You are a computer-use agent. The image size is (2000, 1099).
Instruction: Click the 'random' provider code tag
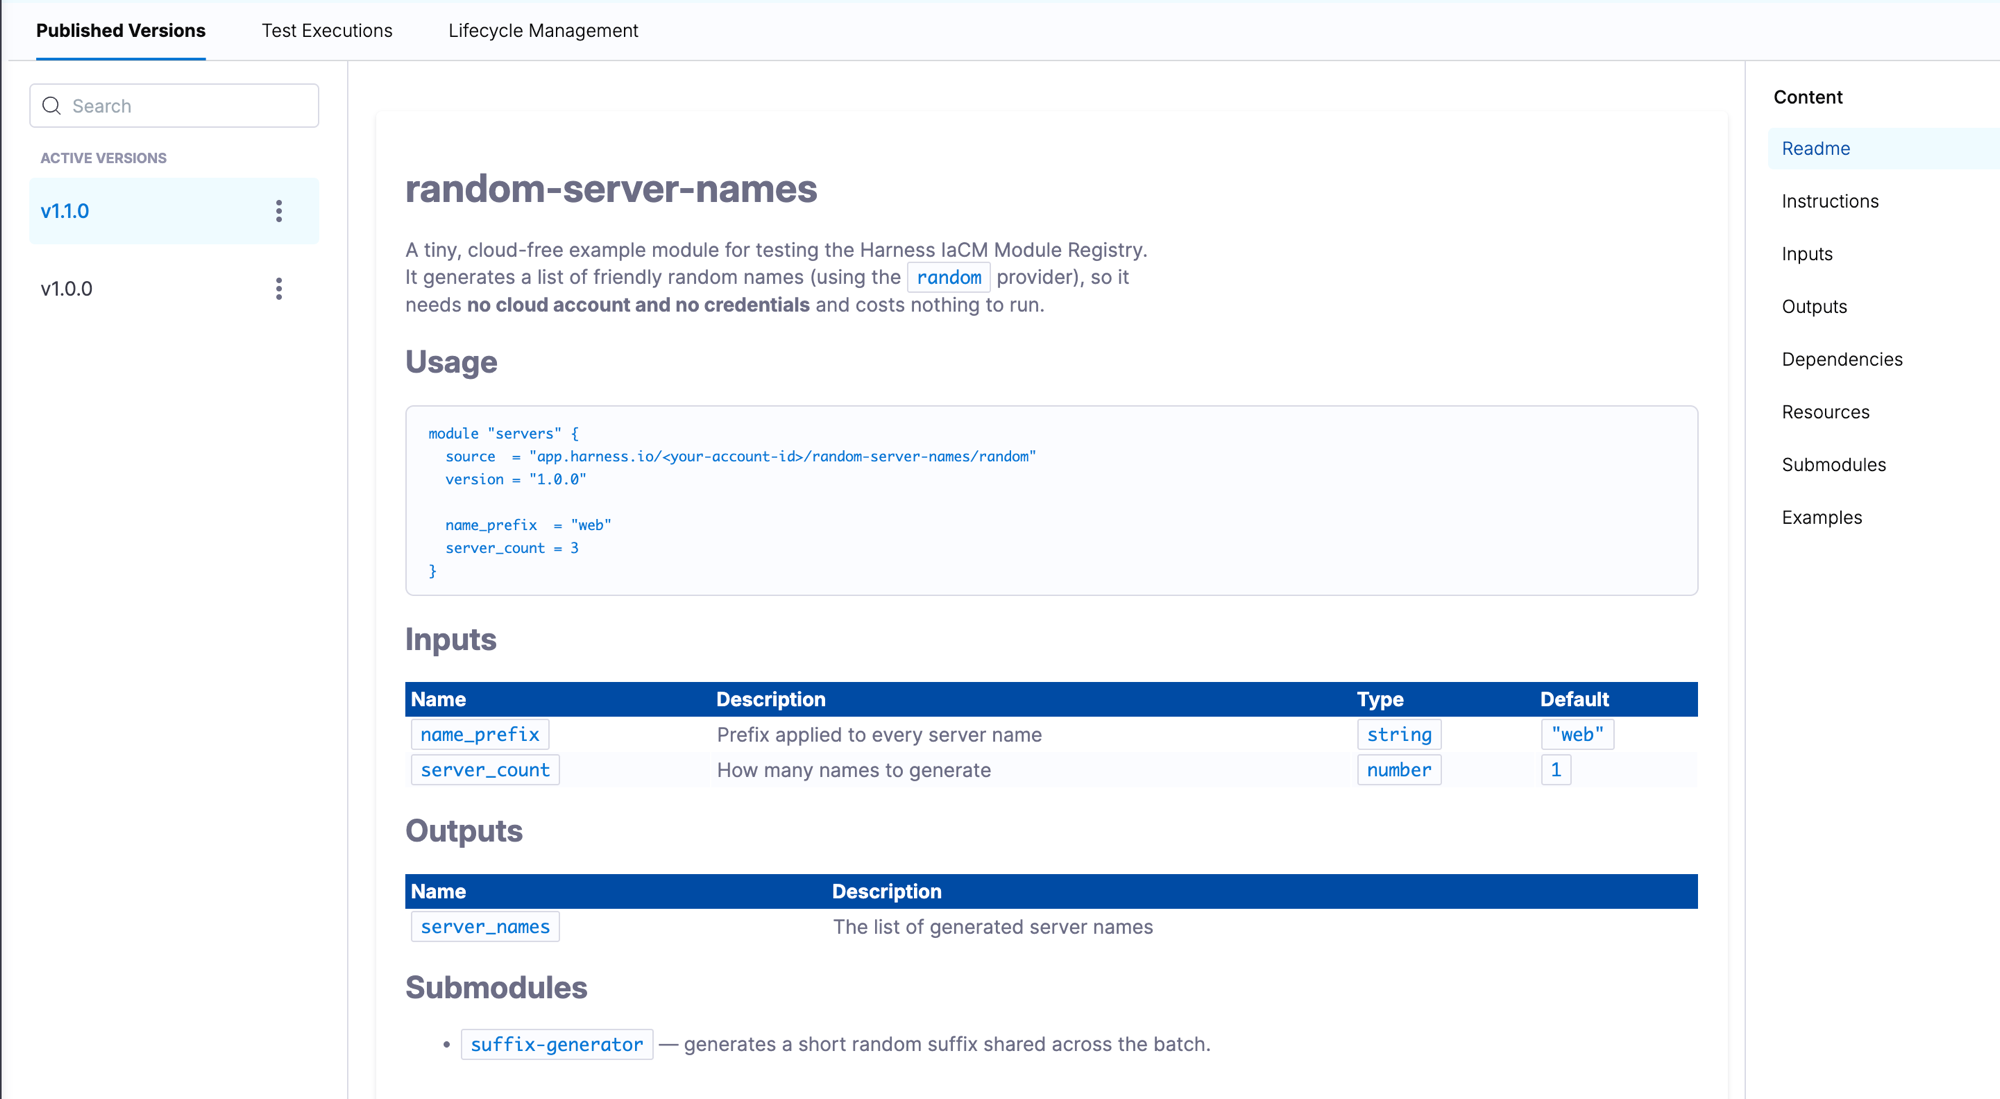tap(949, 277)
